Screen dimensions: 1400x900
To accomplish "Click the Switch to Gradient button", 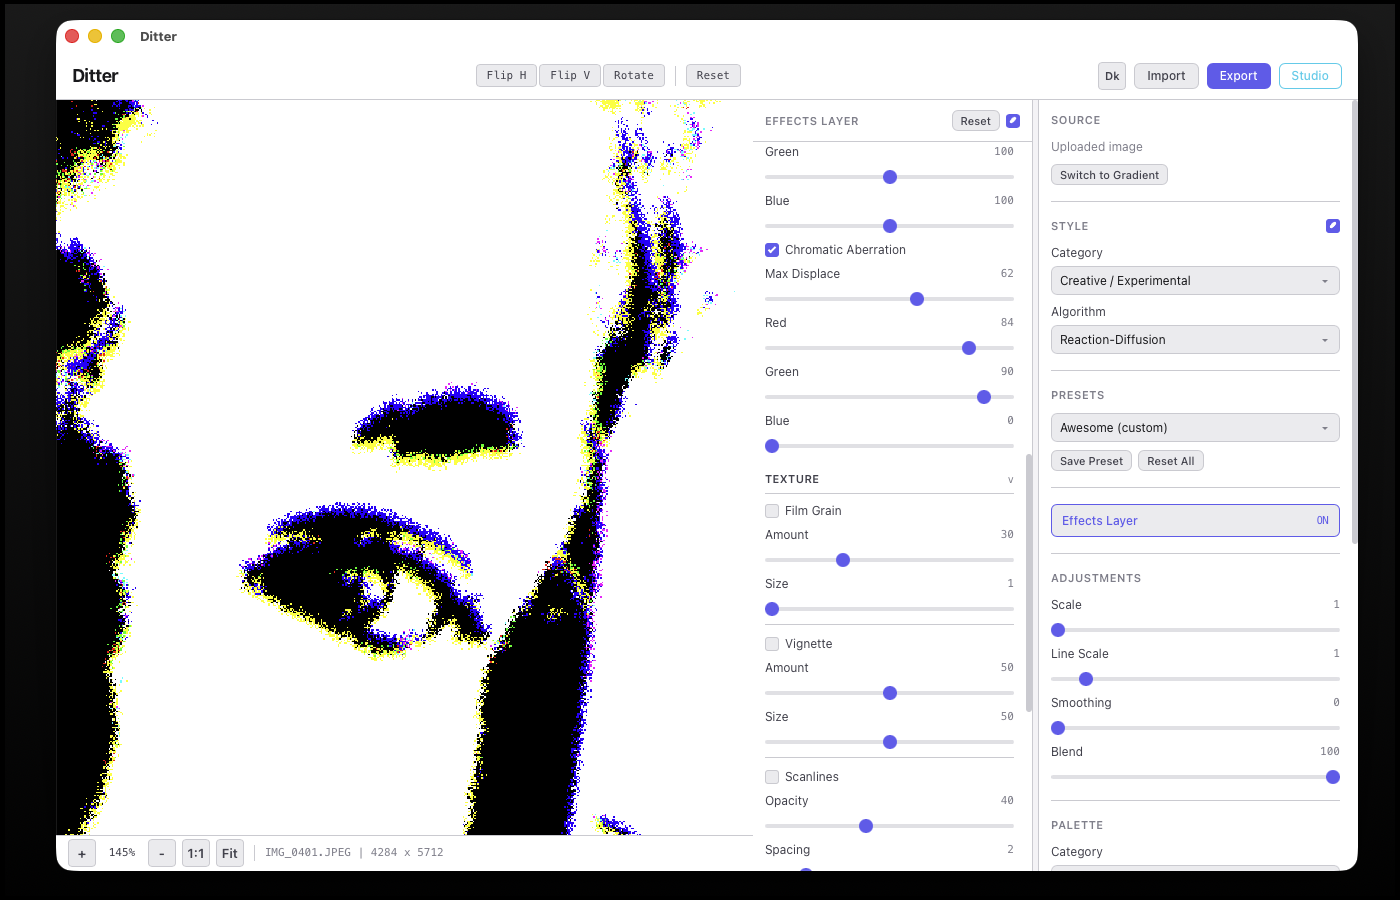I will point(1109,175).
